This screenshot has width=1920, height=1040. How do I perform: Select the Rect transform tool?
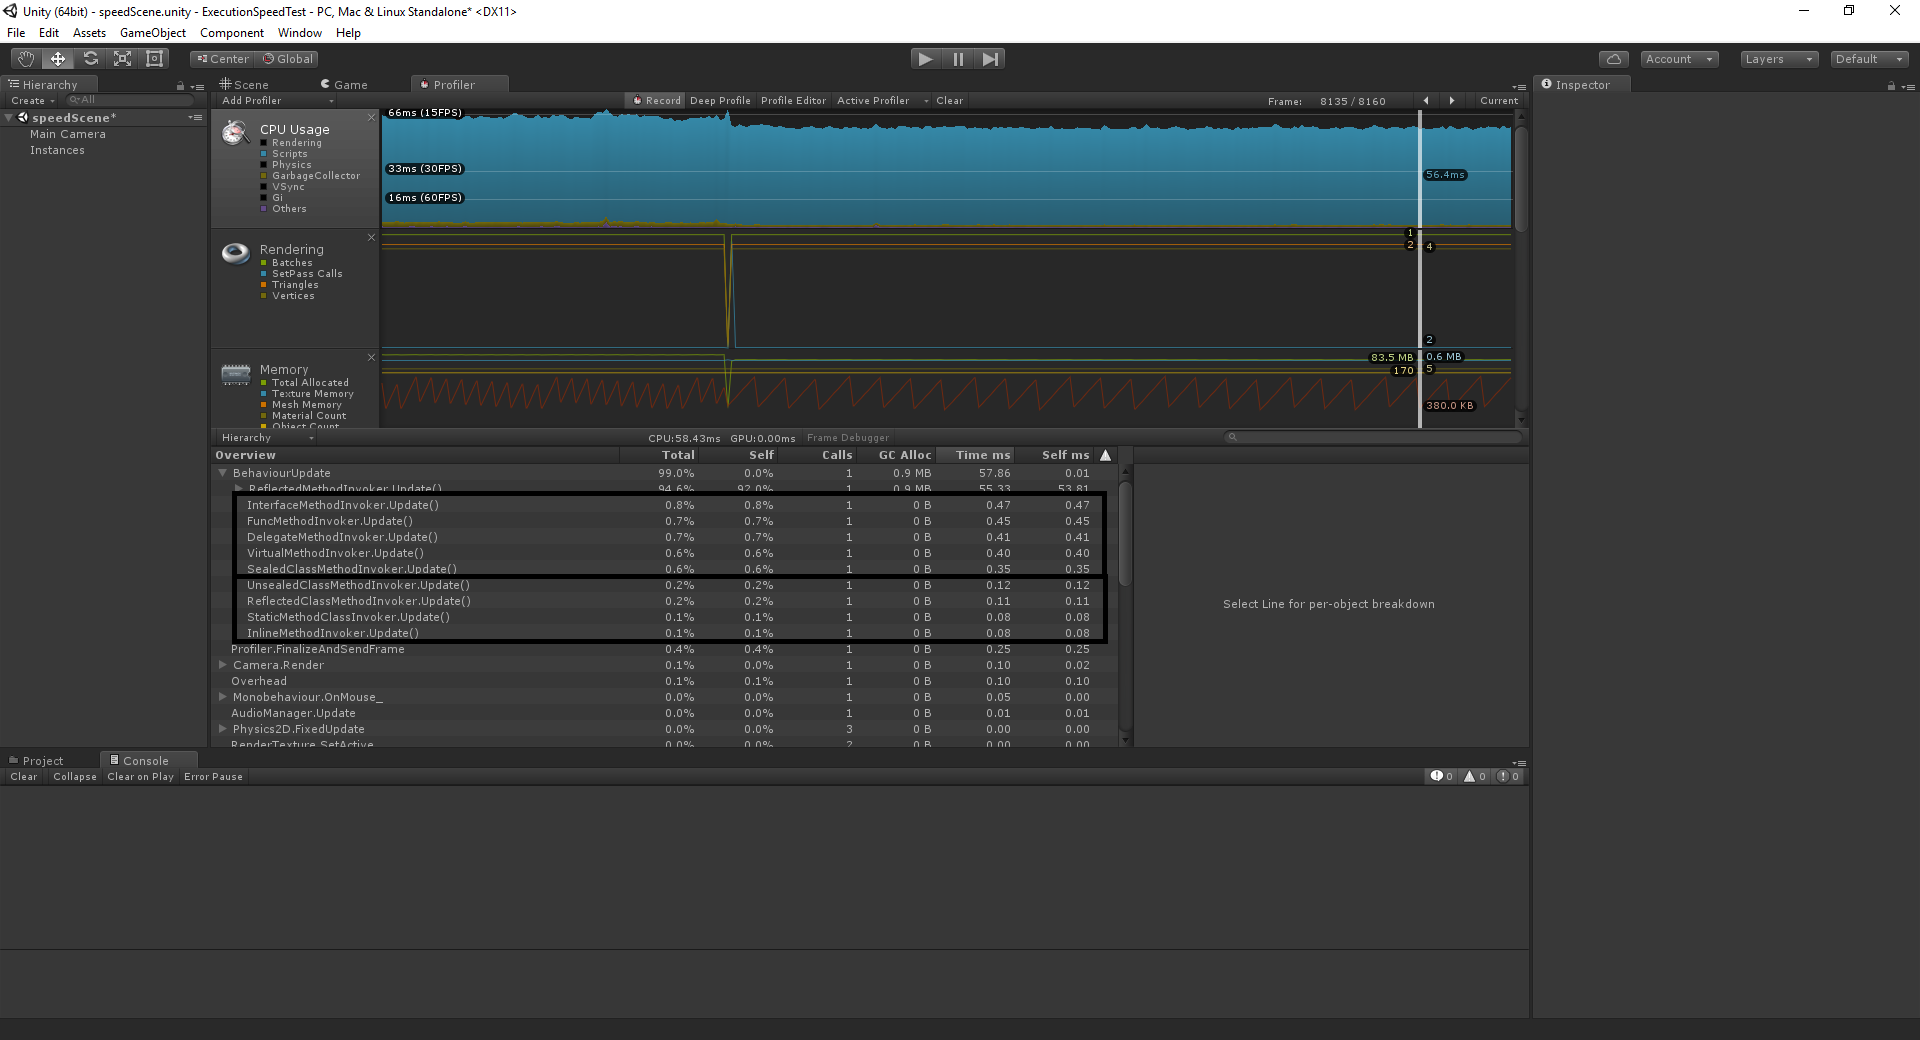coord(155,59)
